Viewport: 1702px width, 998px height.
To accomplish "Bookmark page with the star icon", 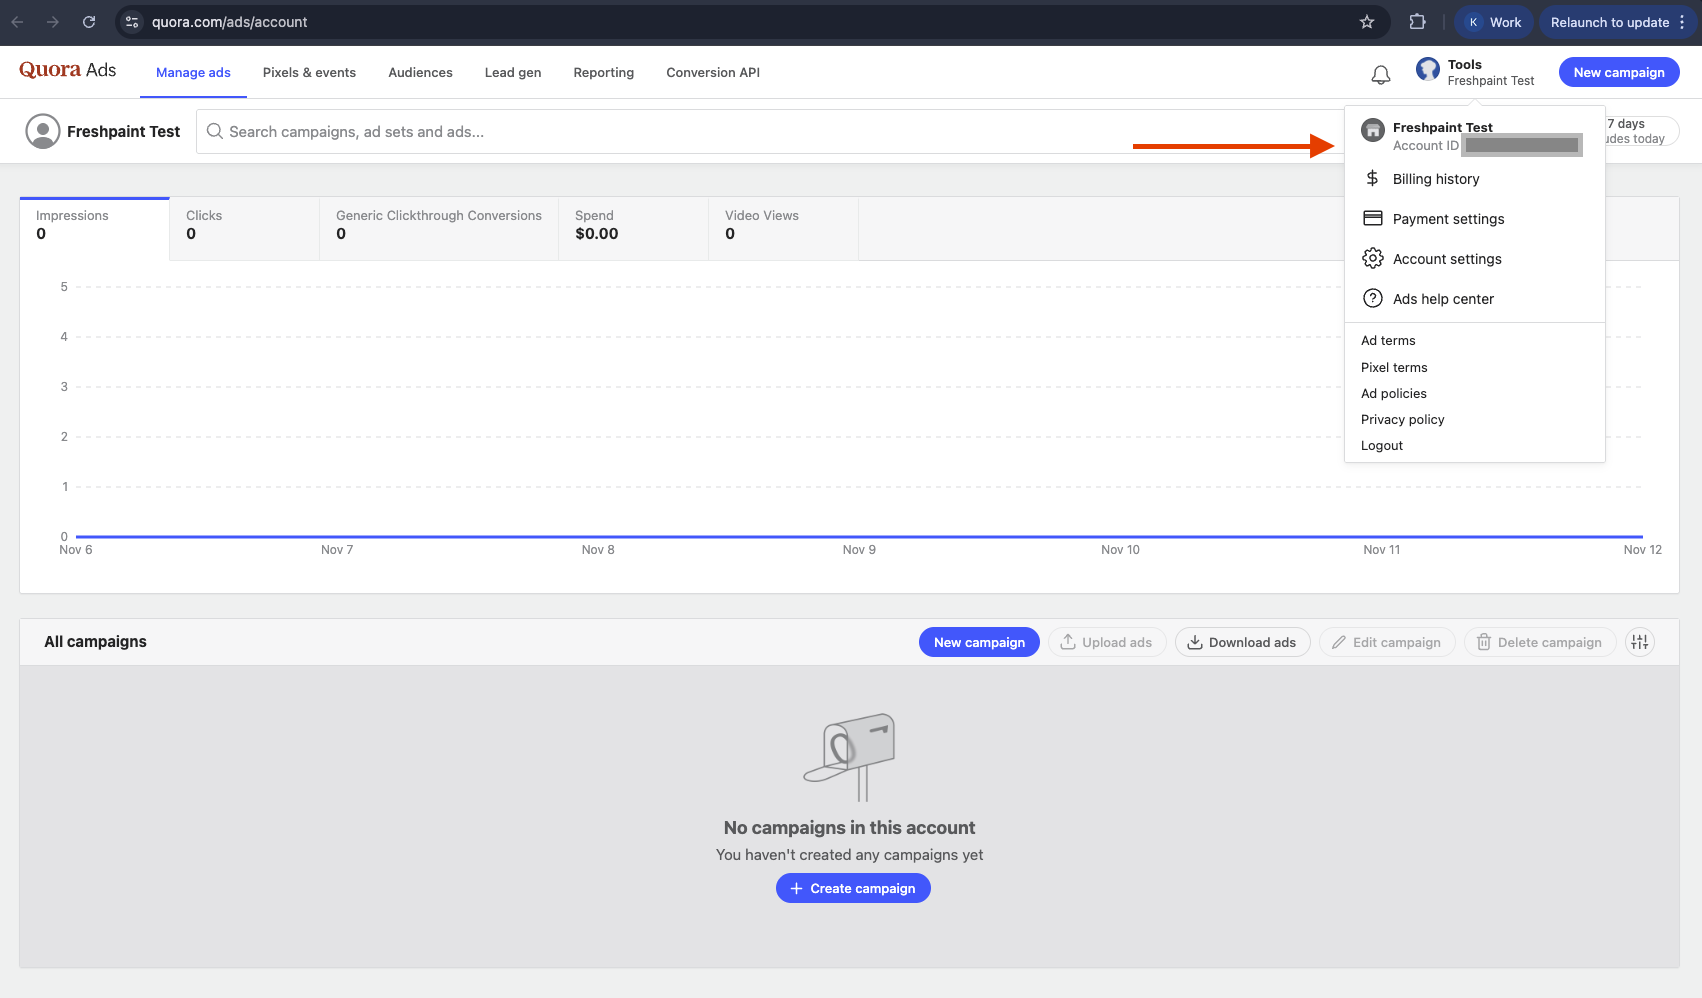I will pos(1366,22).
